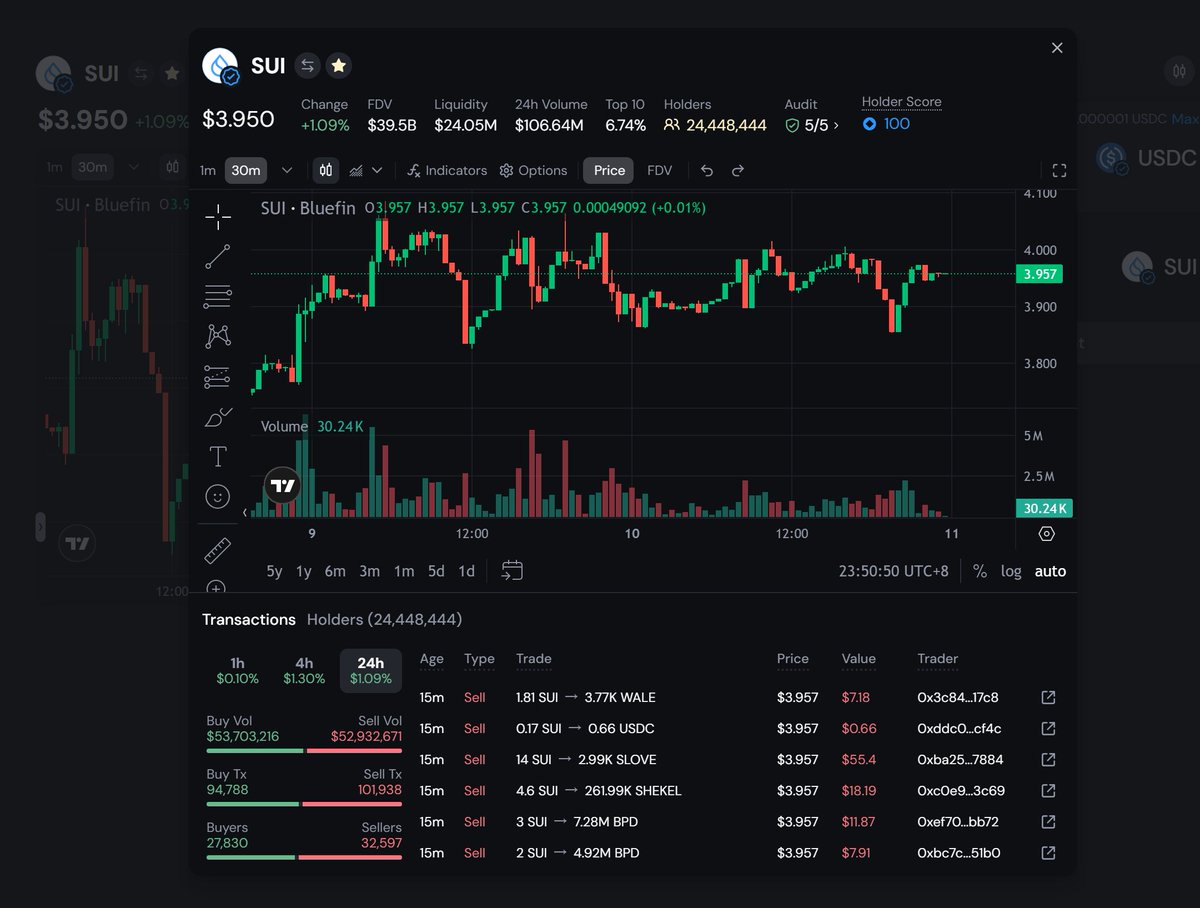The height and width of the screenshot is (908, 1200).
Task: Expand the interval dropdown next to 30m
Action: (x=287, y=170)
